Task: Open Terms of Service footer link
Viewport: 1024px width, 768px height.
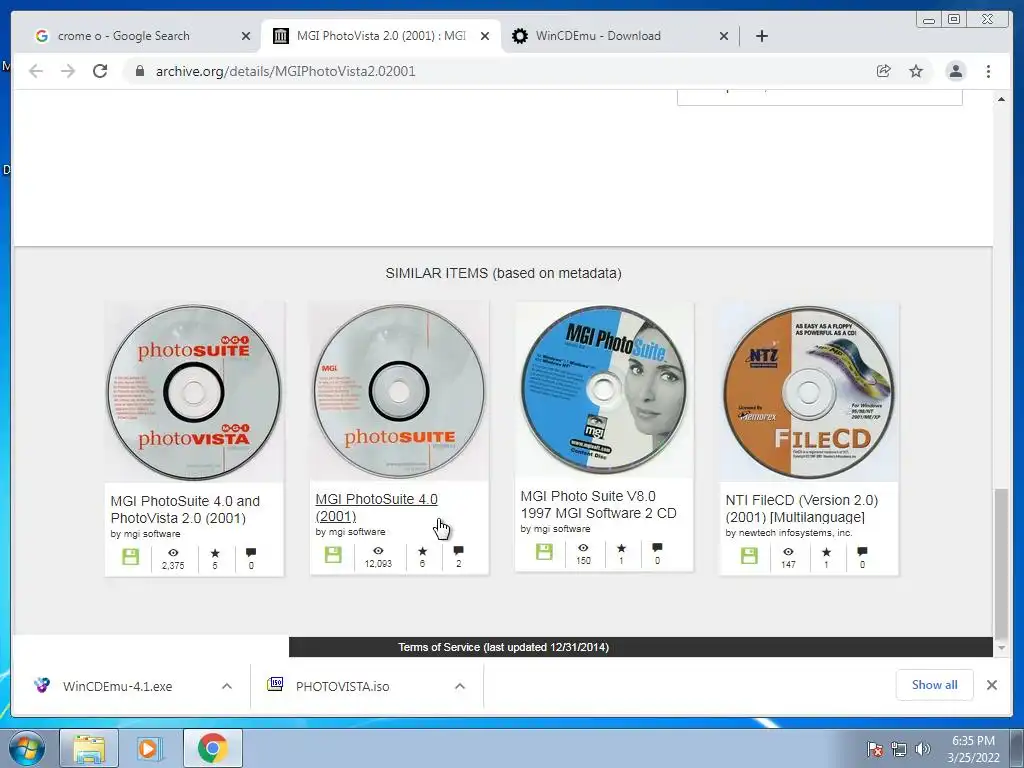Action: [x=504, y=647]
